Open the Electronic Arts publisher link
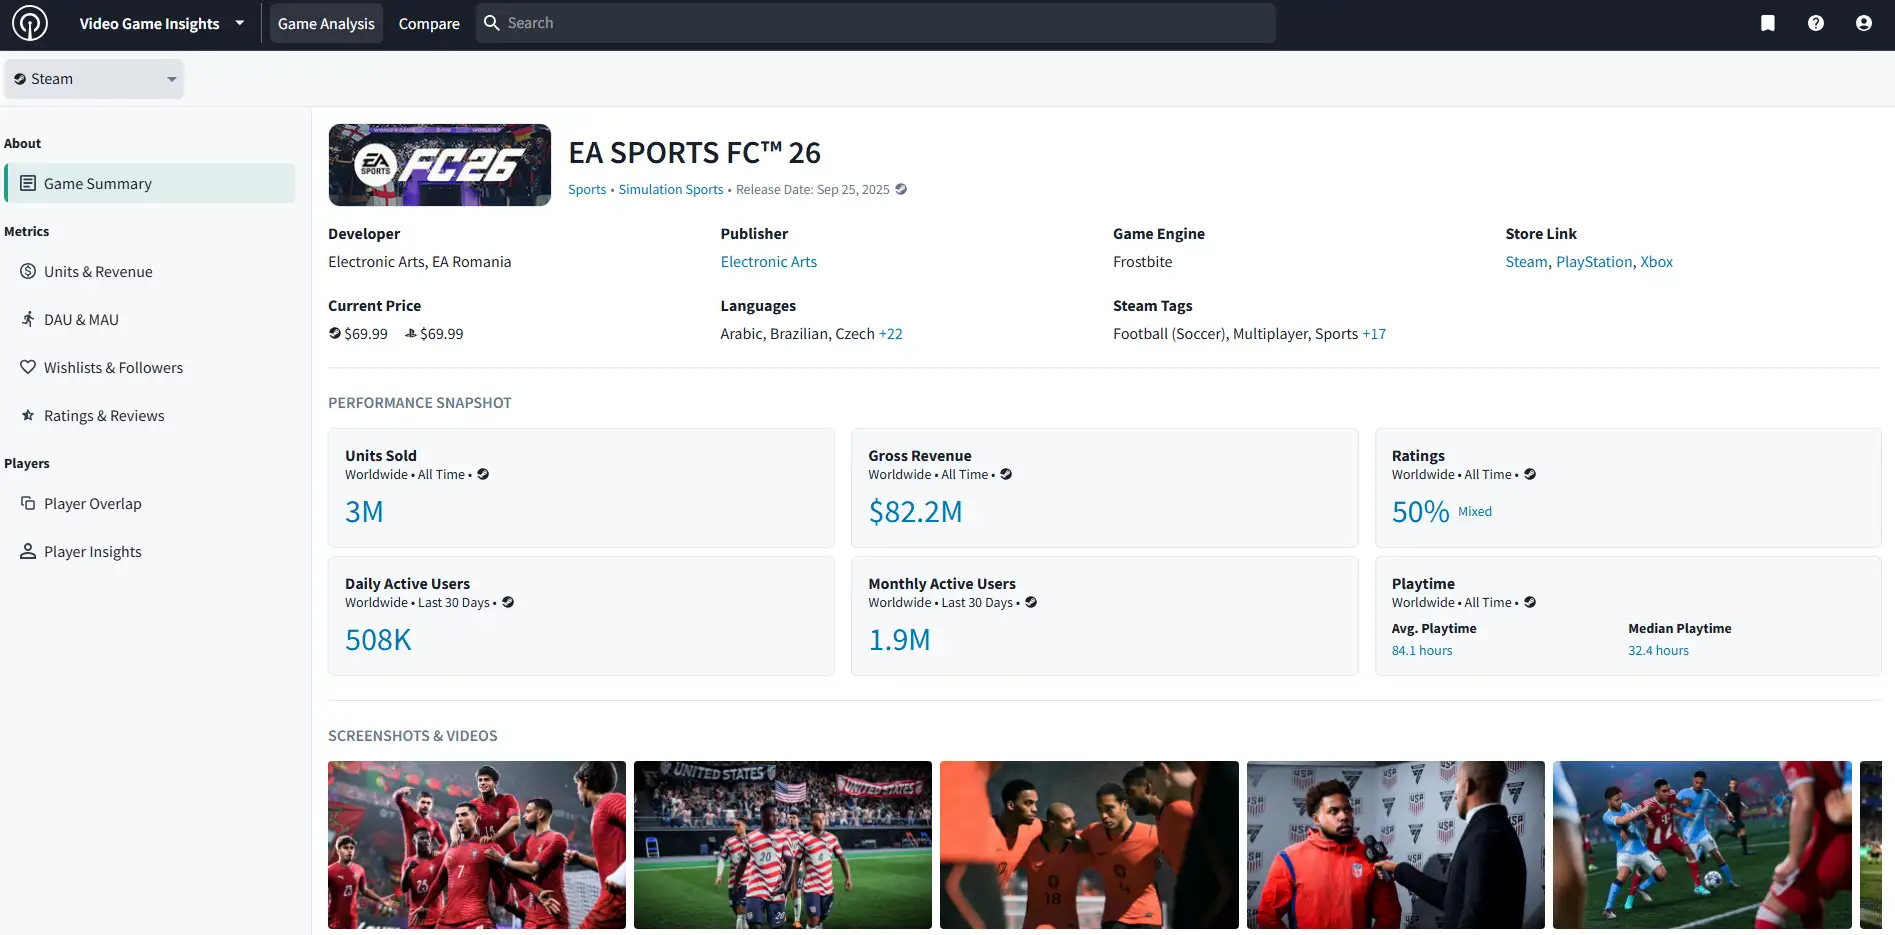This screenshot has height=935, width=1895. click(x=769, y=262)
